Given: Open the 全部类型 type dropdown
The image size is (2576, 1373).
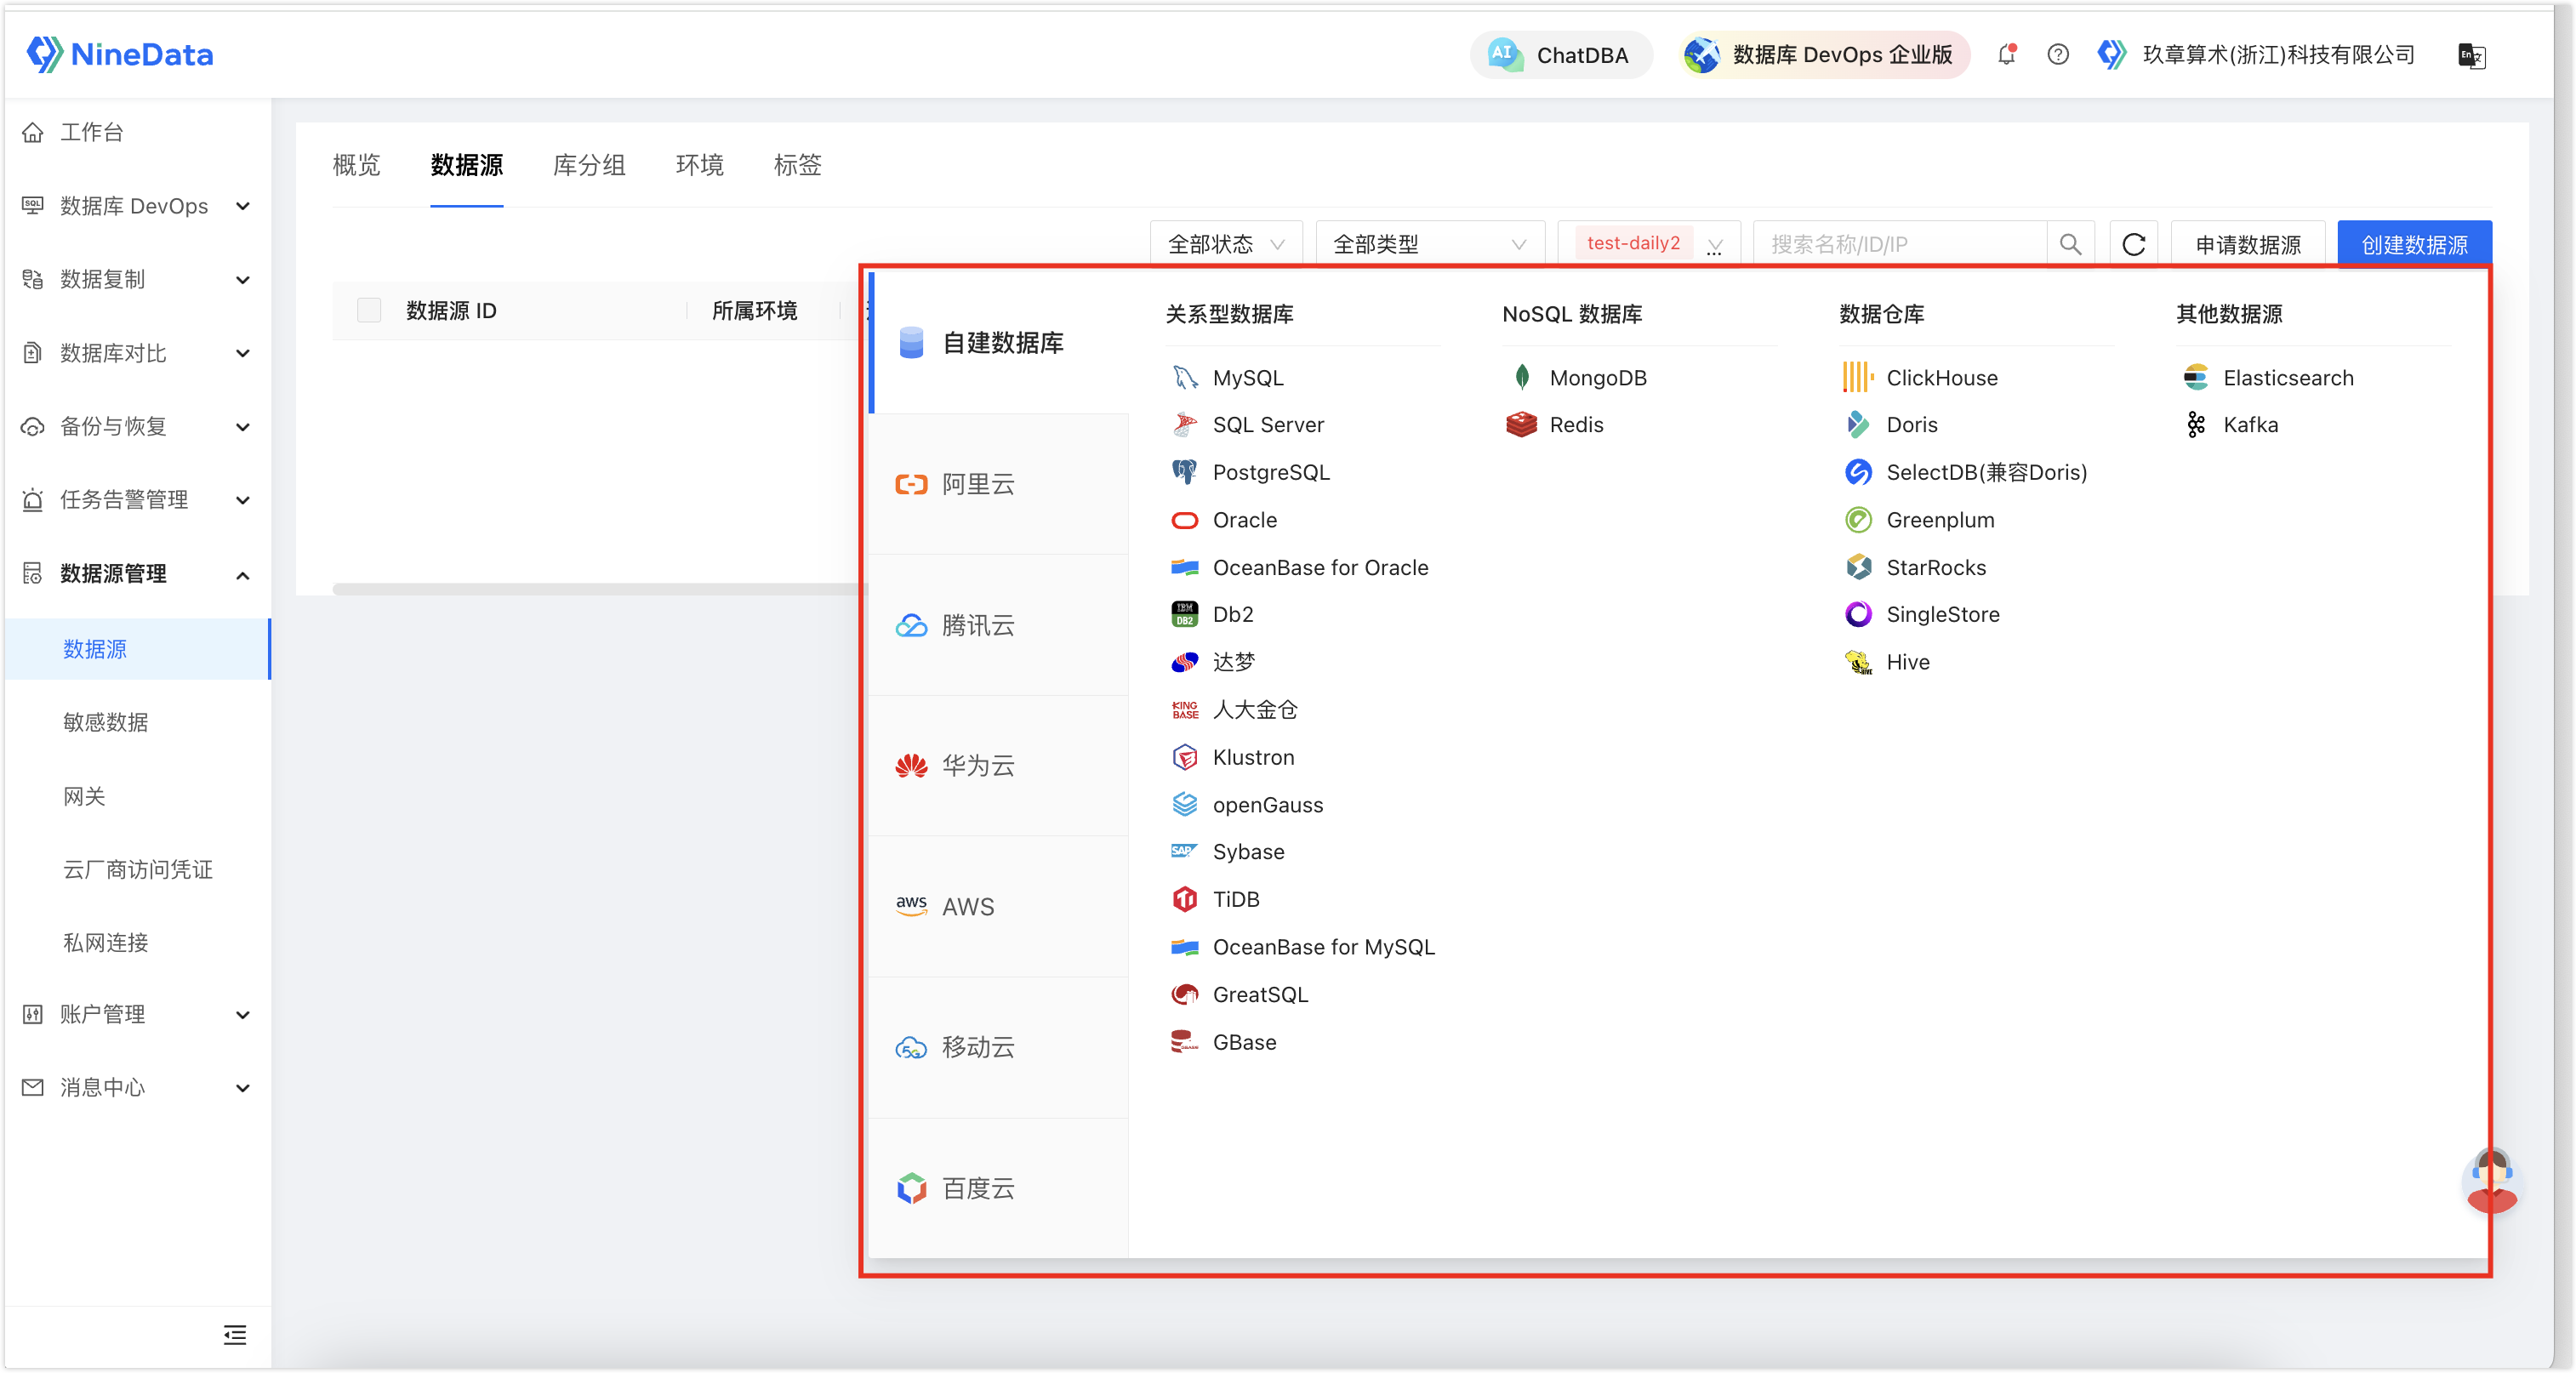Looking at the screenshot, I should (x=1430, y=244).
